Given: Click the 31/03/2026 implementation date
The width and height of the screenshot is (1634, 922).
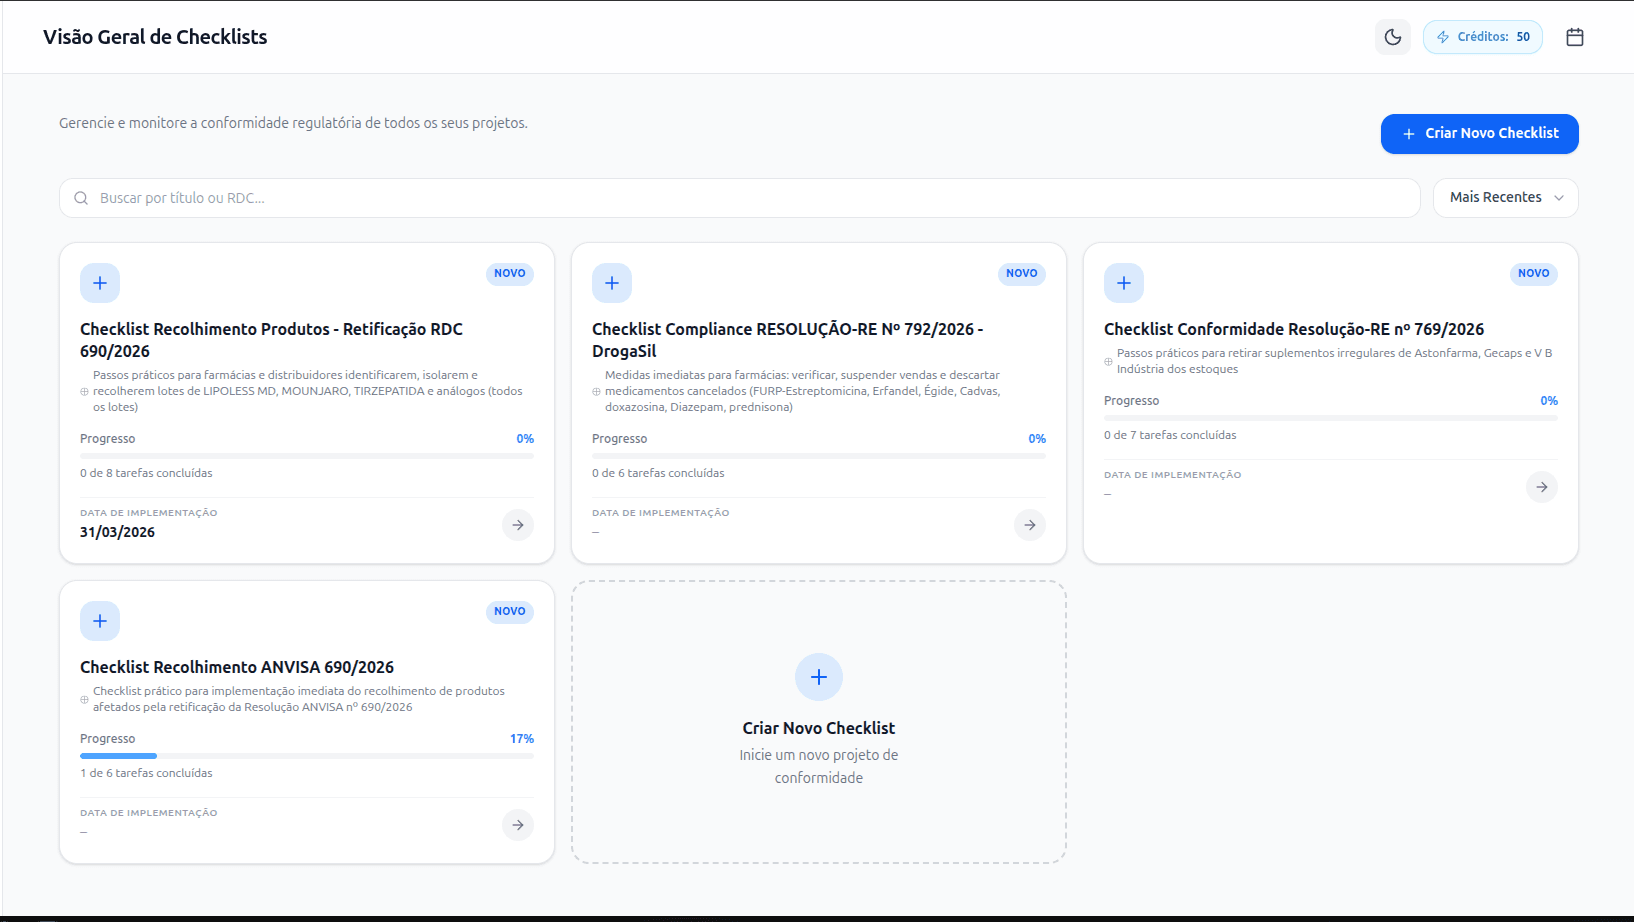Looking at the screenshot, I should tap(118, 532).
